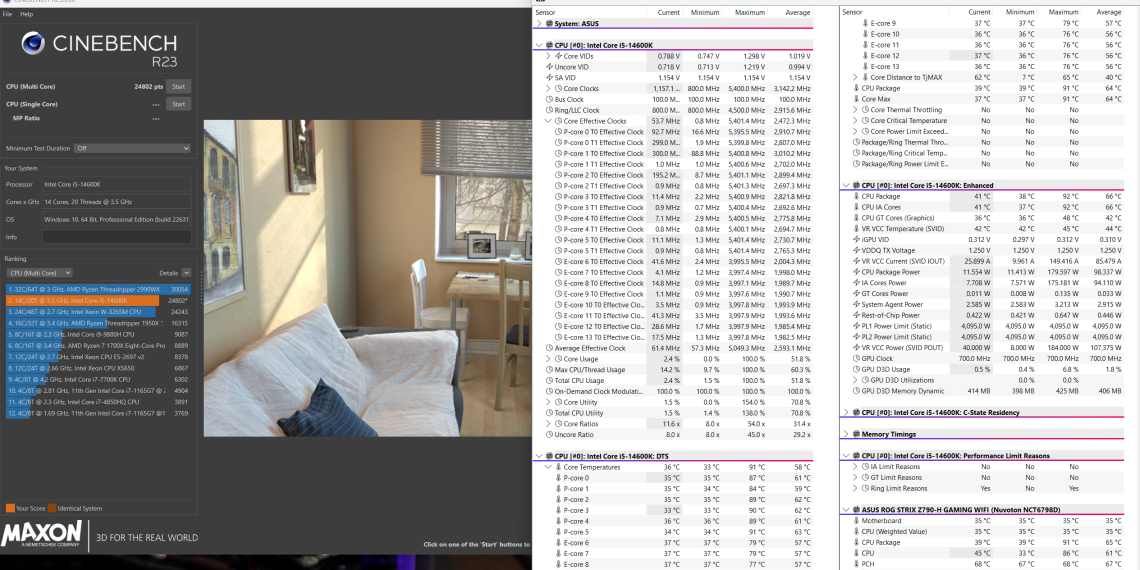1140x570 pixels.
Task: Click the thermometer icon beside E-core 13
Action: point(865,67)
